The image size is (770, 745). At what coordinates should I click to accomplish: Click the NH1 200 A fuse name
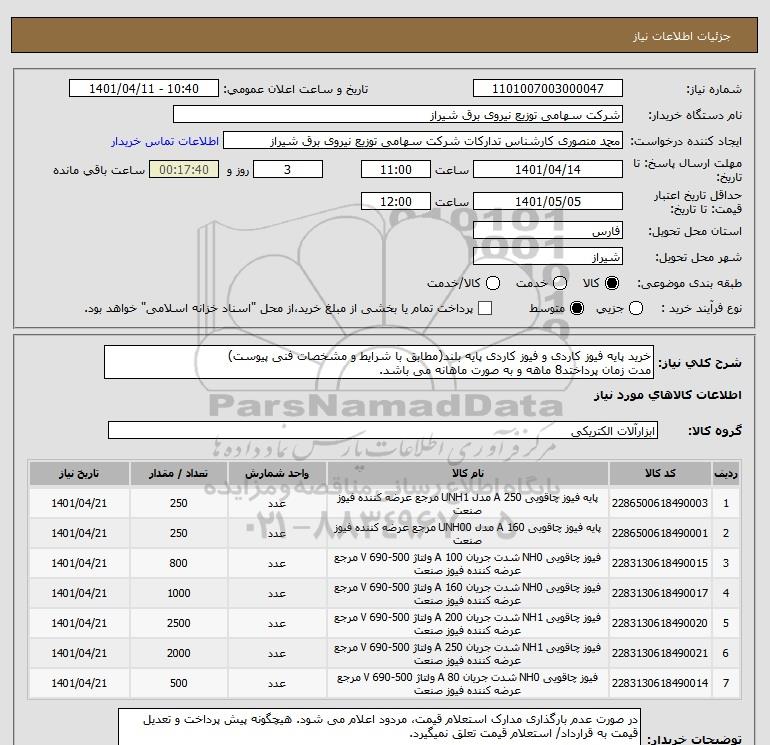(x=468, y=624)
